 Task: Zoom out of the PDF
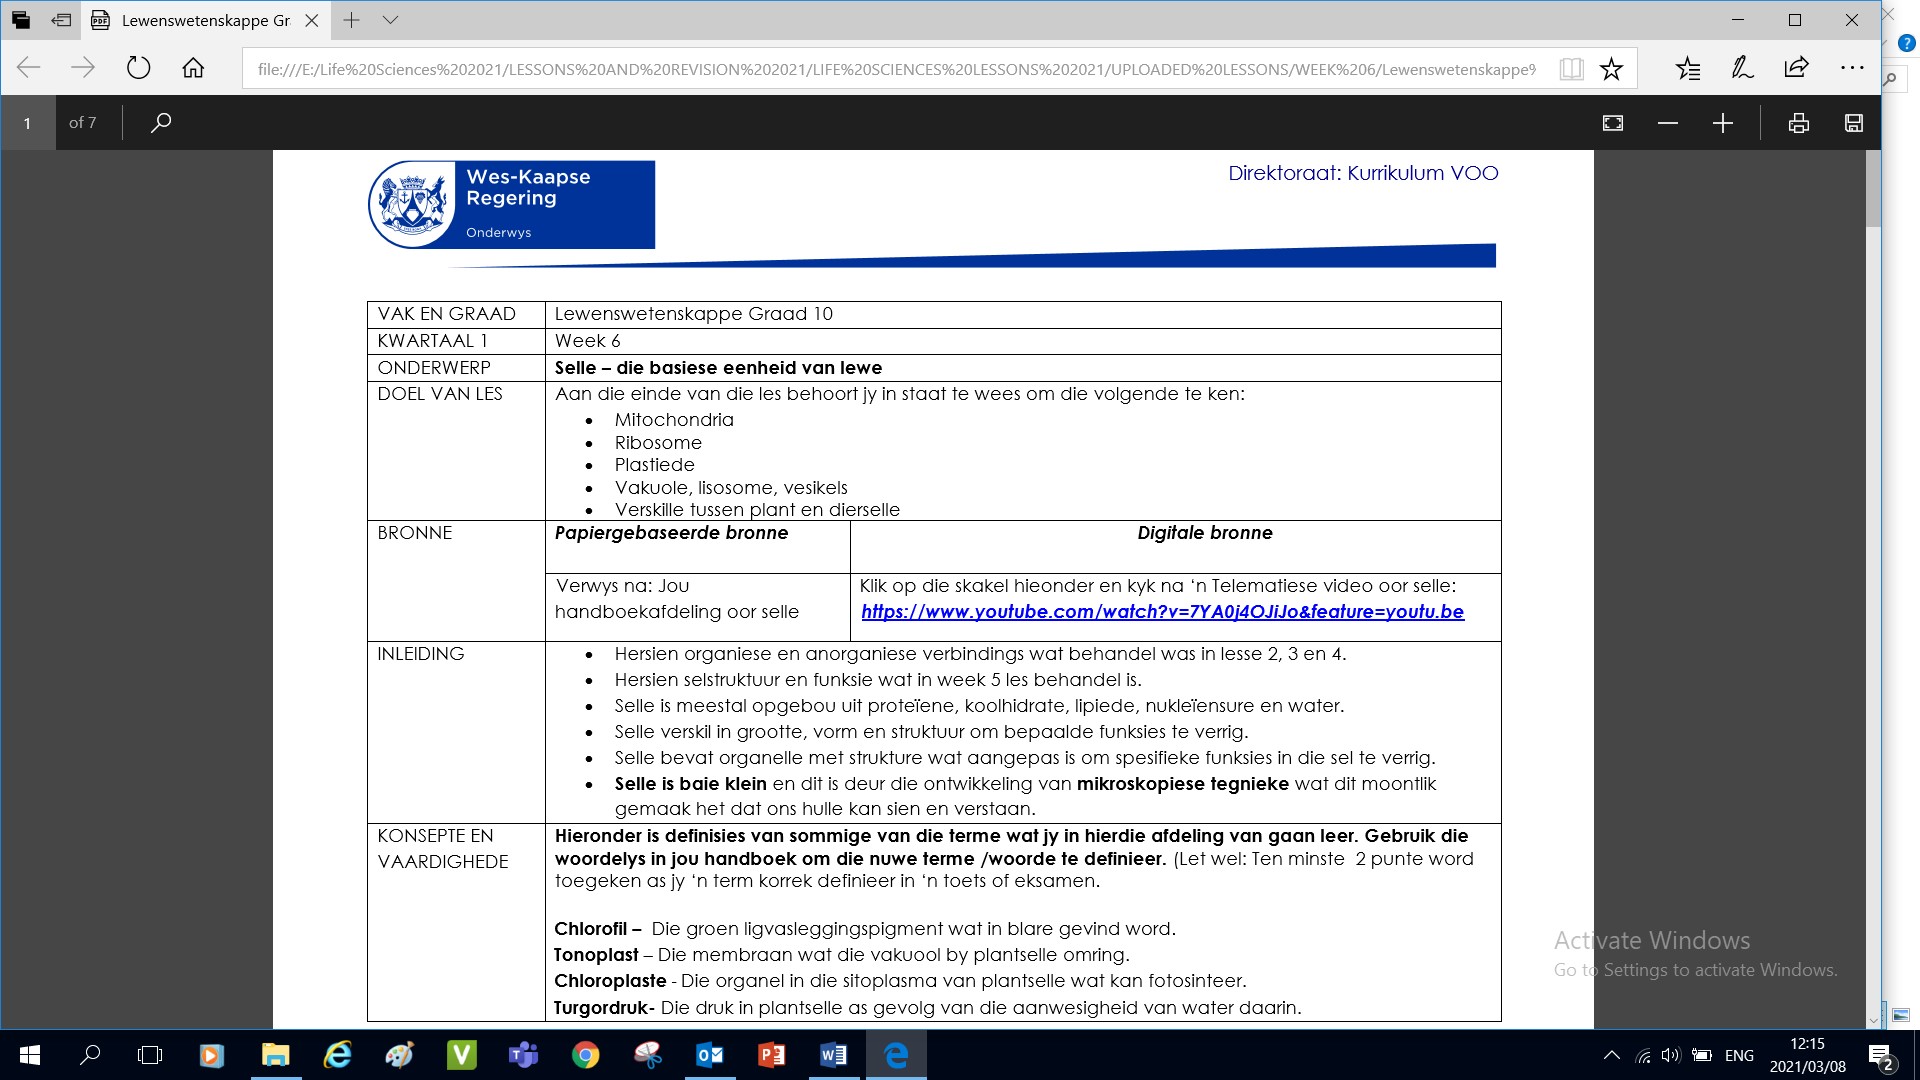coord(1668,123)
